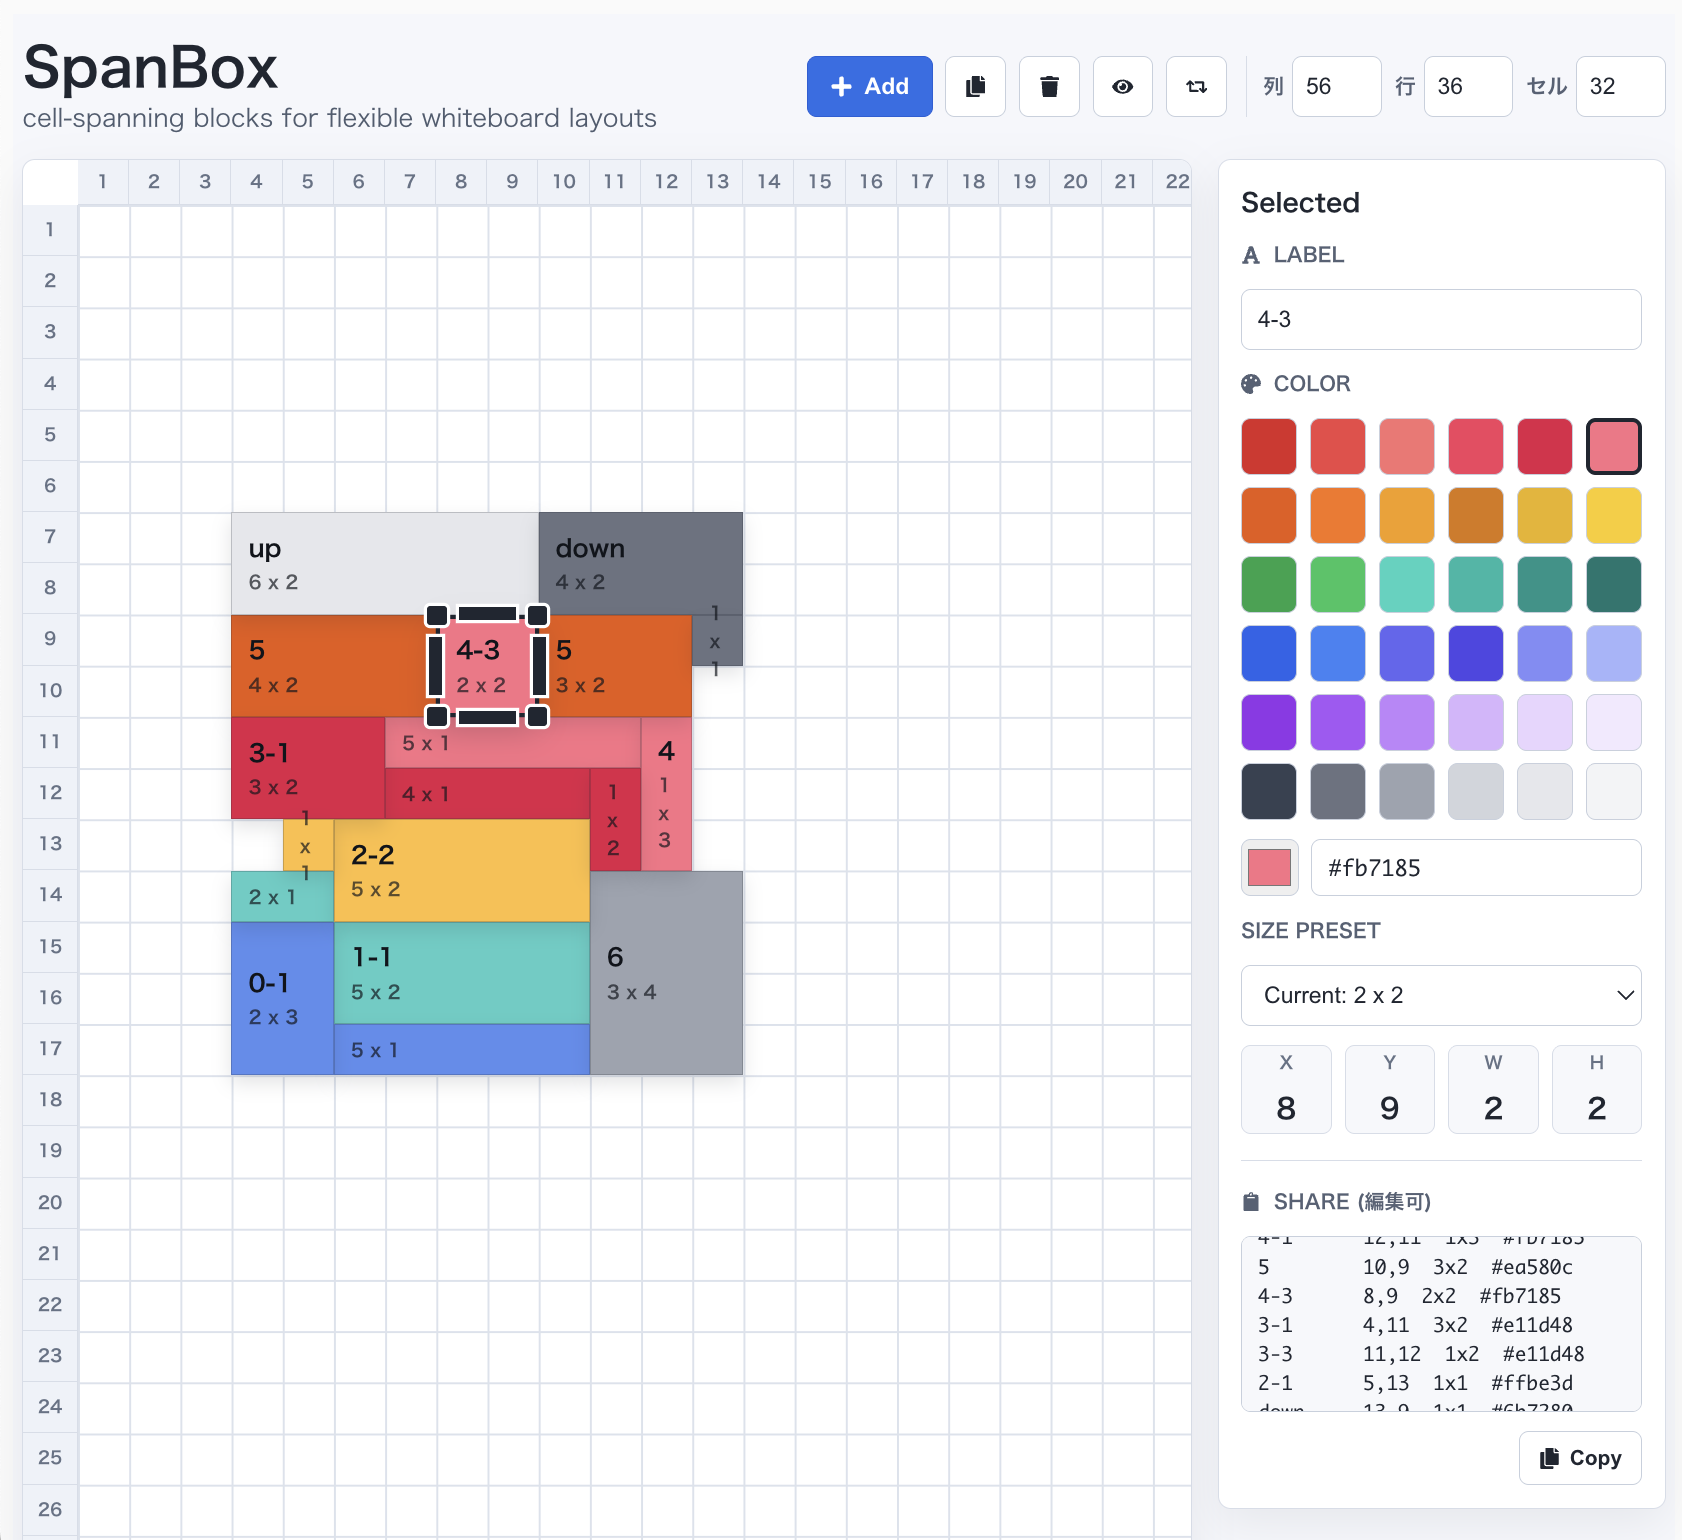Screen dimensions: 1682x1540
Task: Select the 'up' 6 x 2 block
Action: (385, 564)
